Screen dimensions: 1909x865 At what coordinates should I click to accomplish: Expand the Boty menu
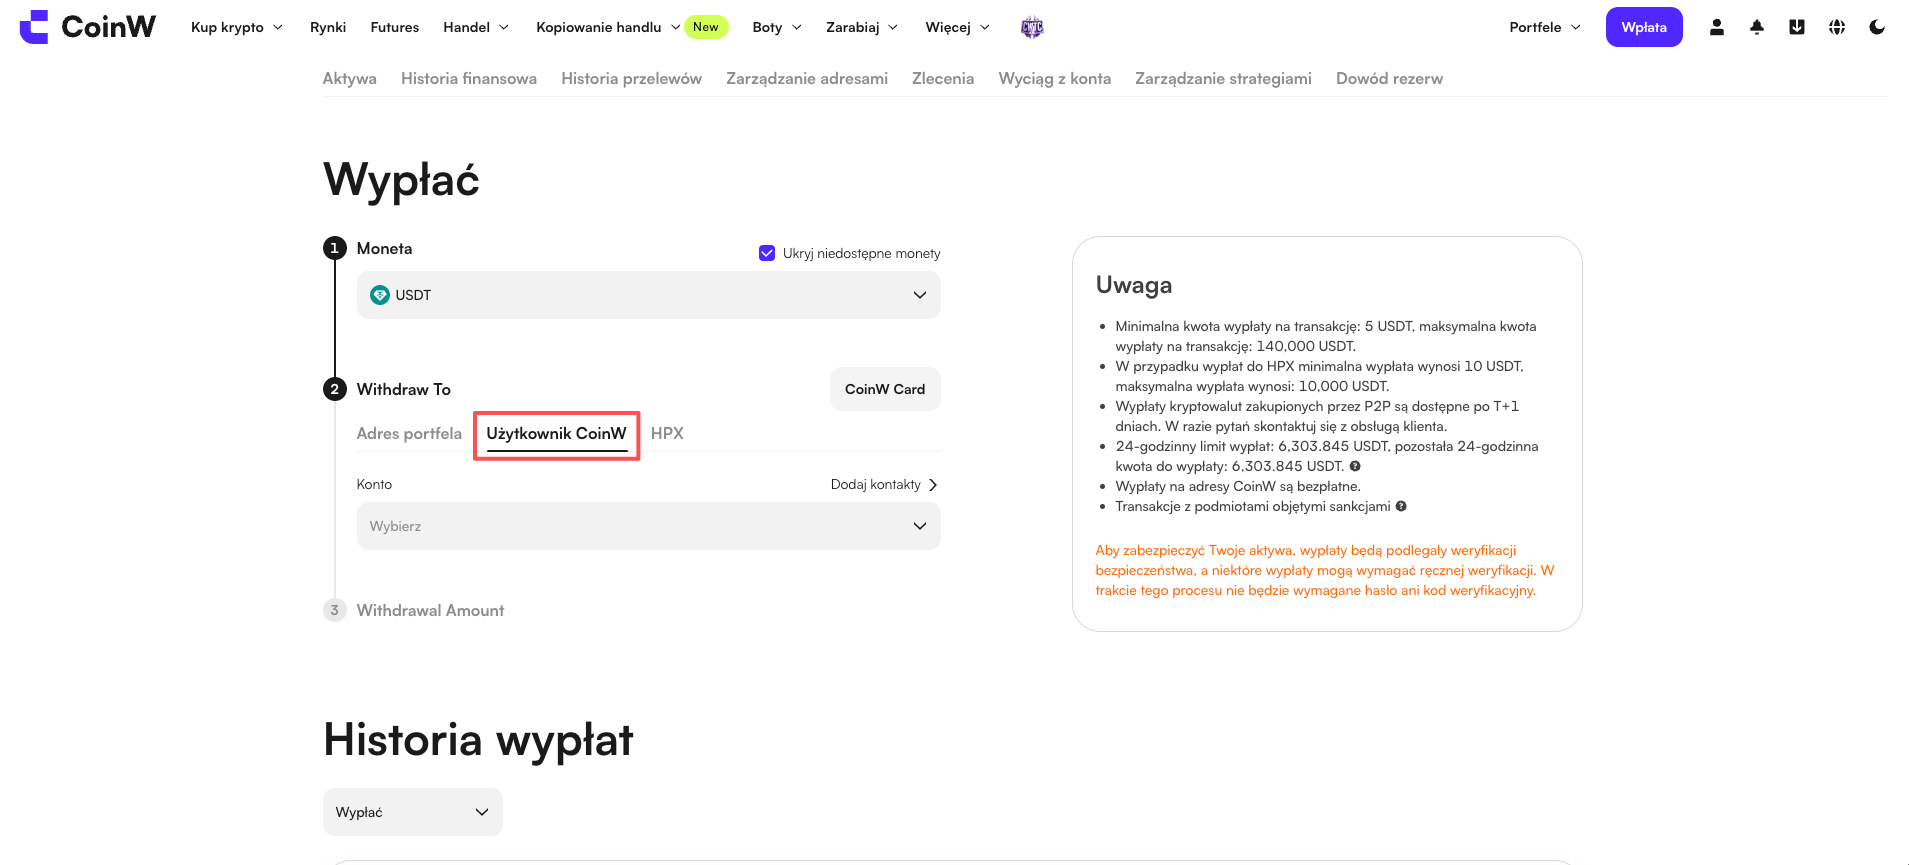(777, 27)
